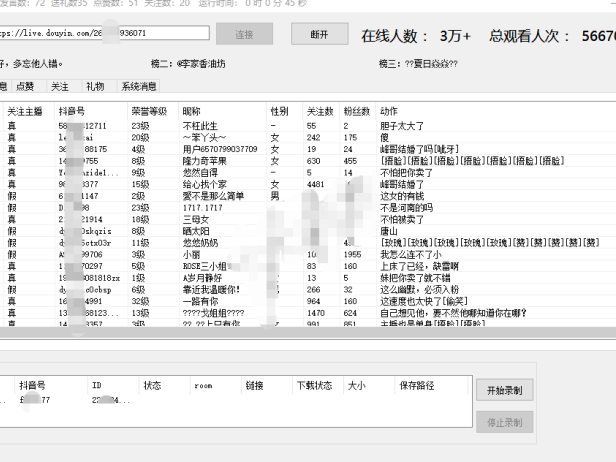
Task: Select the row with nickname 晒太阳
Action: 308,231
